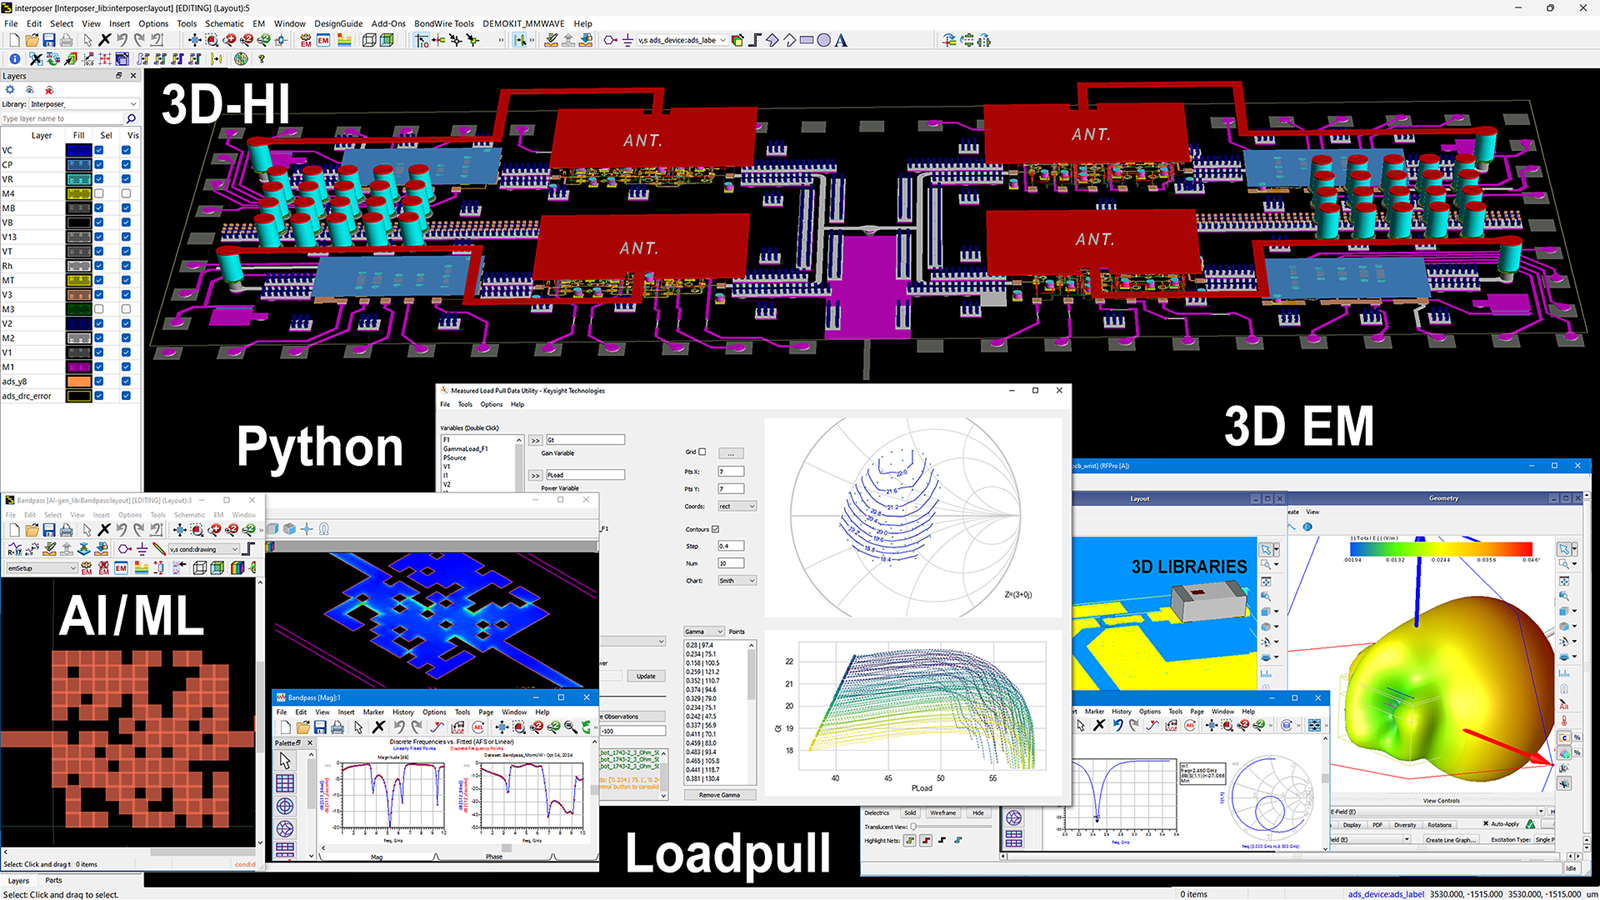
Task: Enable the Vis checkbox for the M4 layer
Action: pos(126,193)
